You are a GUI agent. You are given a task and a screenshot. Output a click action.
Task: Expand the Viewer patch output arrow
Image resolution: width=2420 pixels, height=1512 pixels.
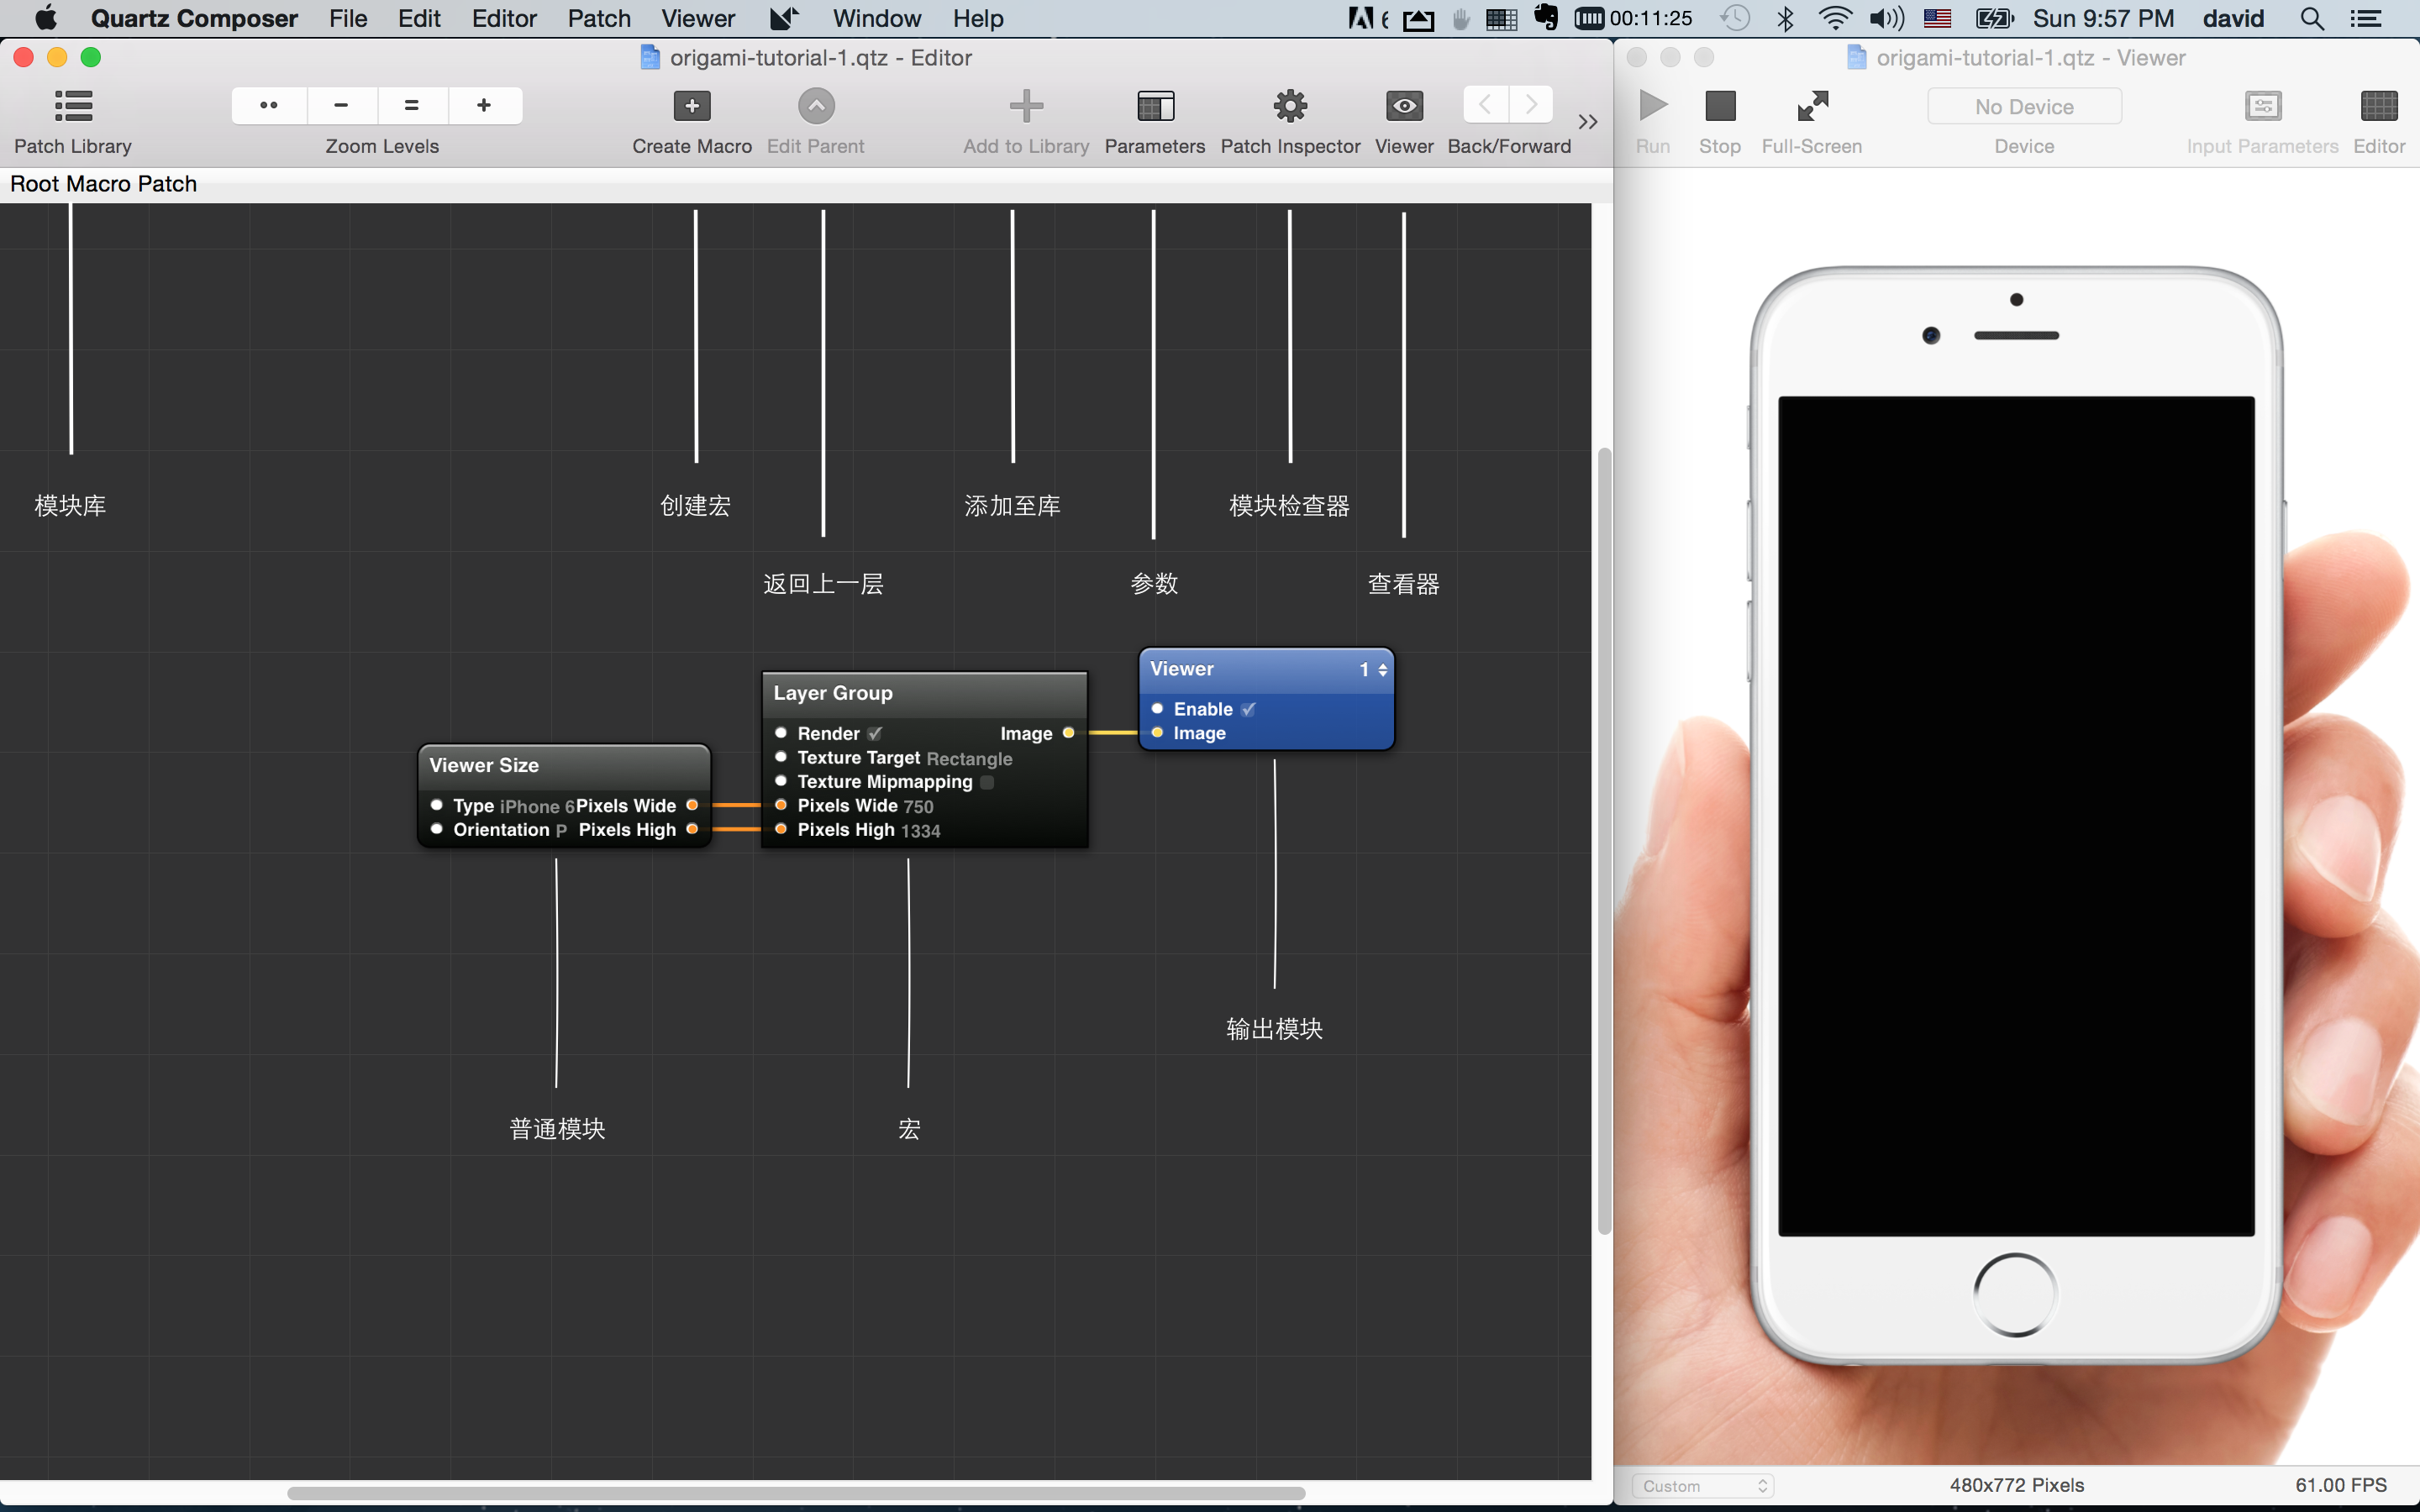click(1381, 669)
